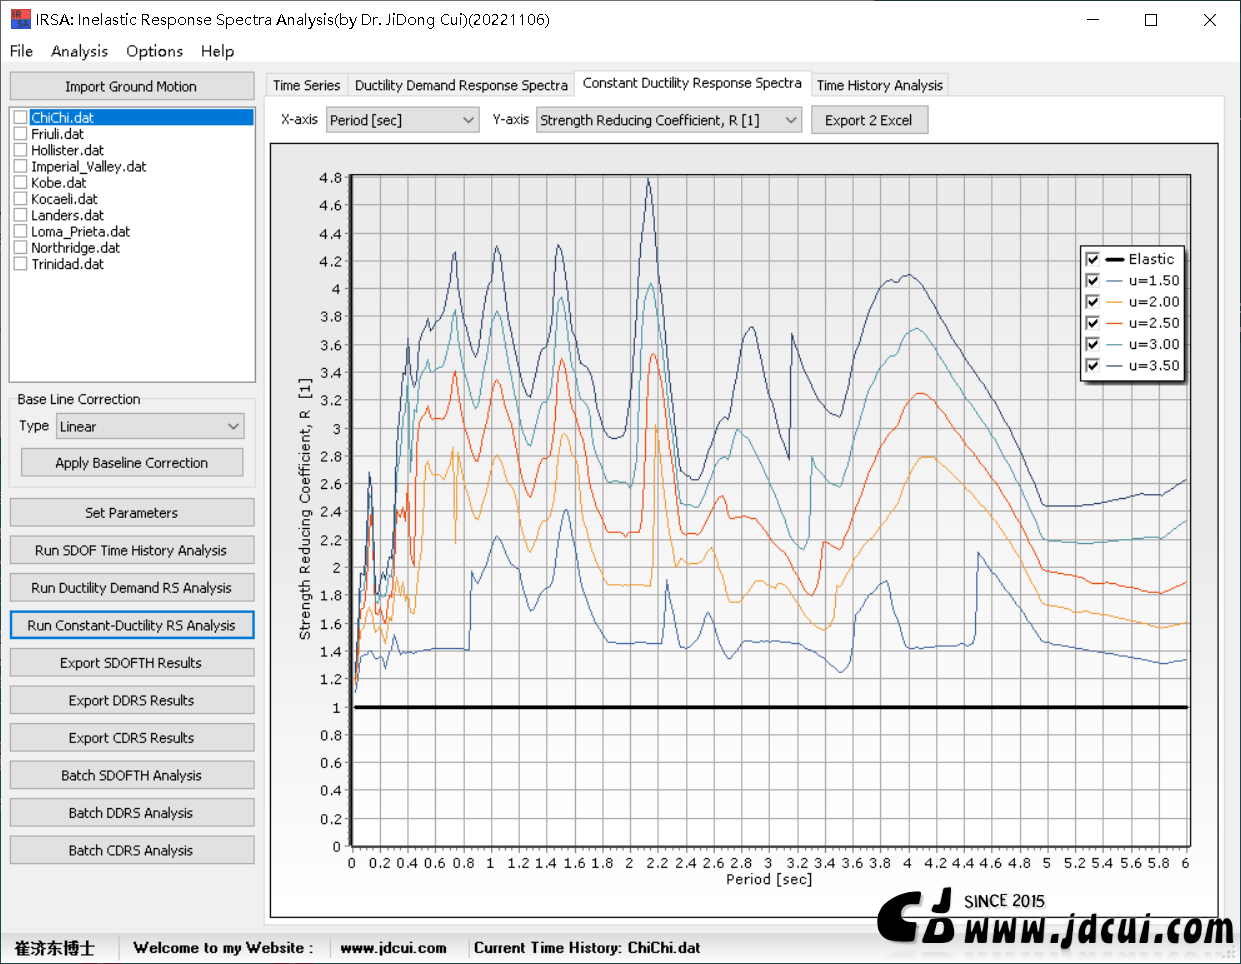Toggle the Elastic curve legend checkbox

point(1093,259)
